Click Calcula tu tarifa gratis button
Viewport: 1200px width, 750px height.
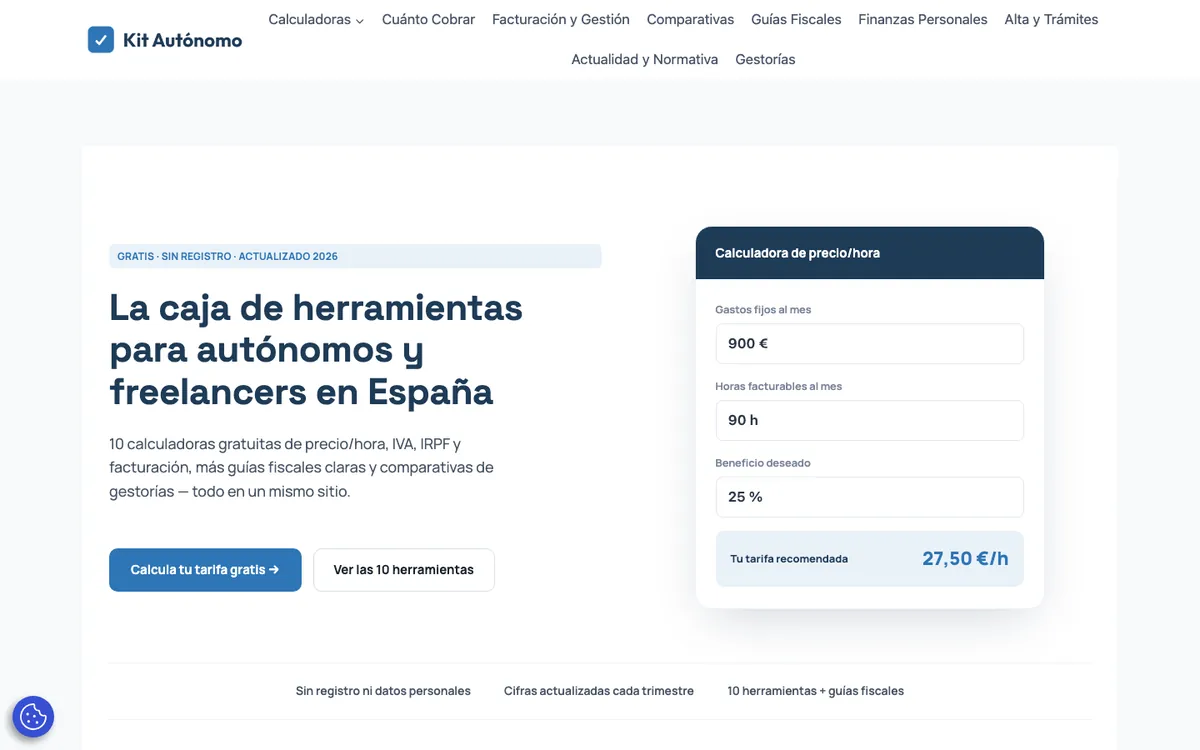tap(205, 570)
